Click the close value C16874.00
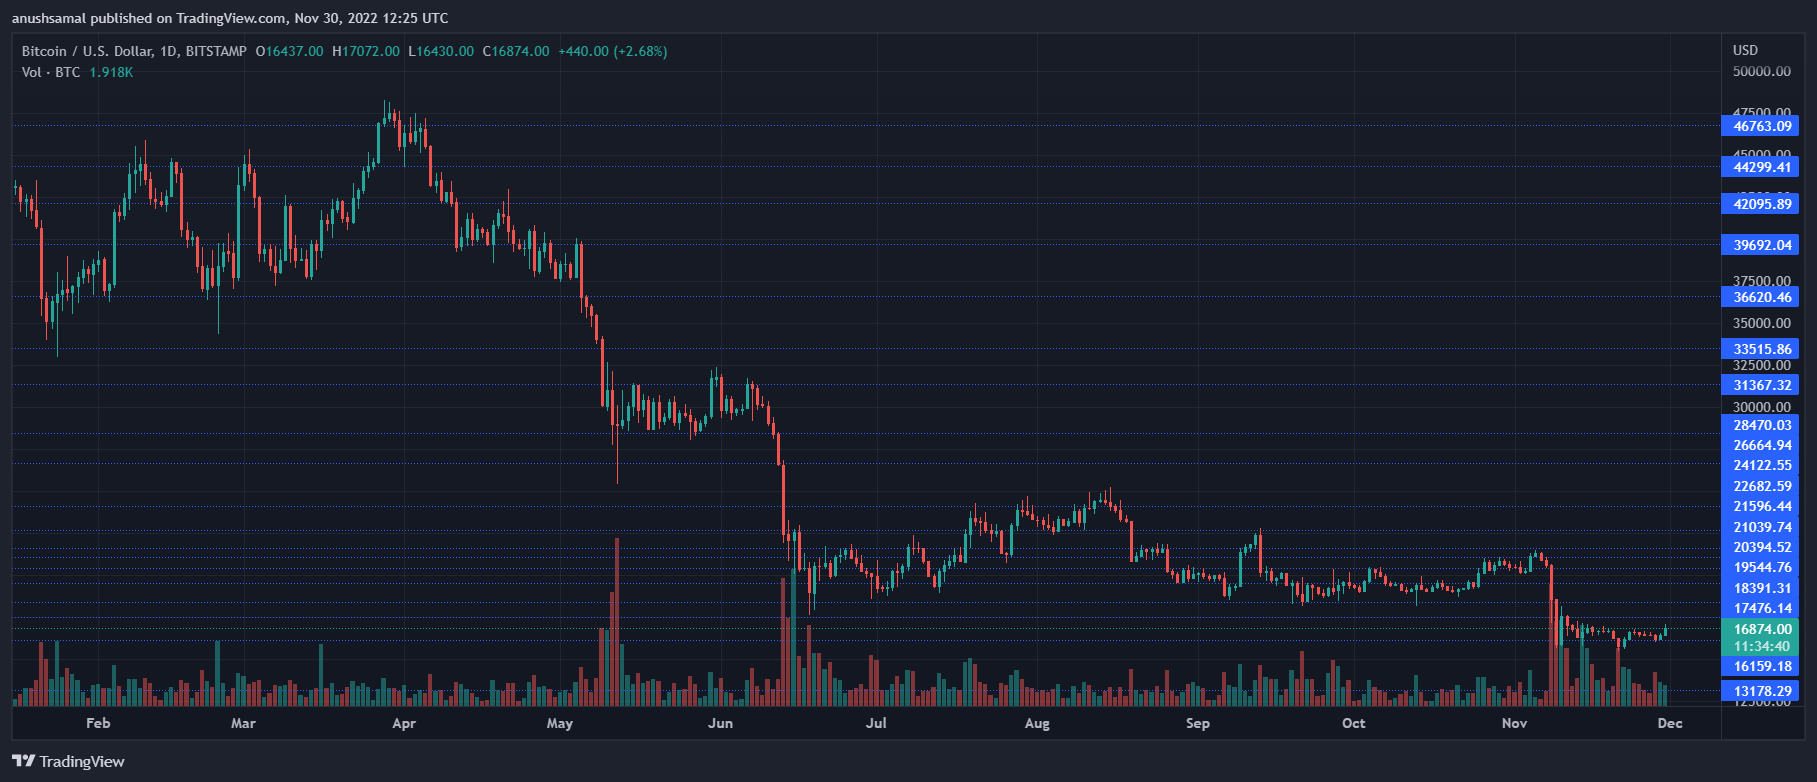 (x=516, y=51)
